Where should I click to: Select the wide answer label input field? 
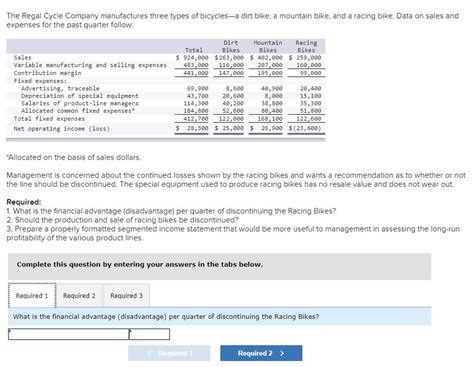pyautogui.click(x=69, y=334)
